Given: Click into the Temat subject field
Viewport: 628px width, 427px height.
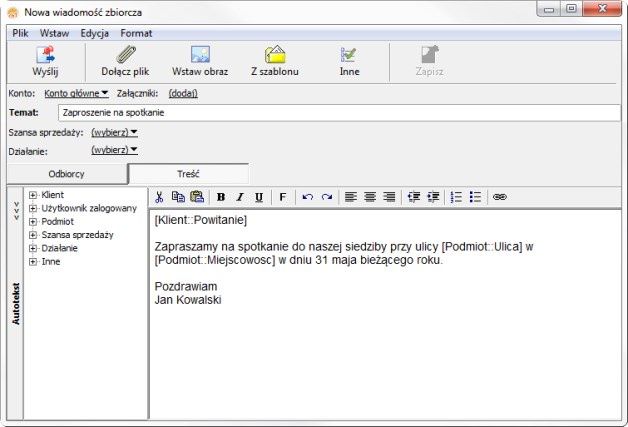Looking at the screenshot, I should (339, 113).
